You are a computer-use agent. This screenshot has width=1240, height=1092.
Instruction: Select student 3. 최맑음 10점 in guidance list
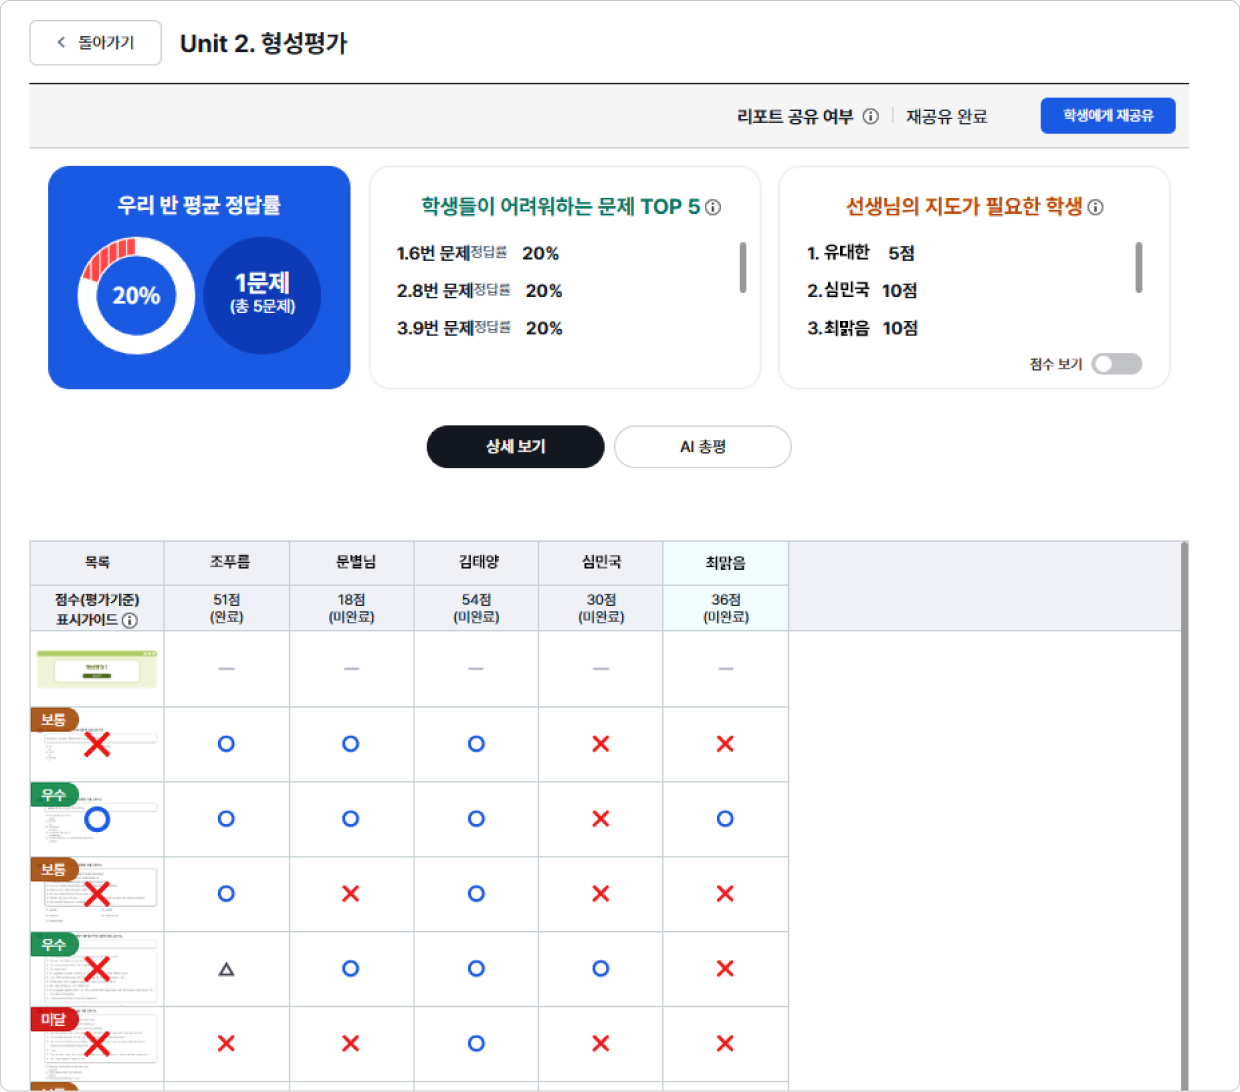click(x=862, y=328)
